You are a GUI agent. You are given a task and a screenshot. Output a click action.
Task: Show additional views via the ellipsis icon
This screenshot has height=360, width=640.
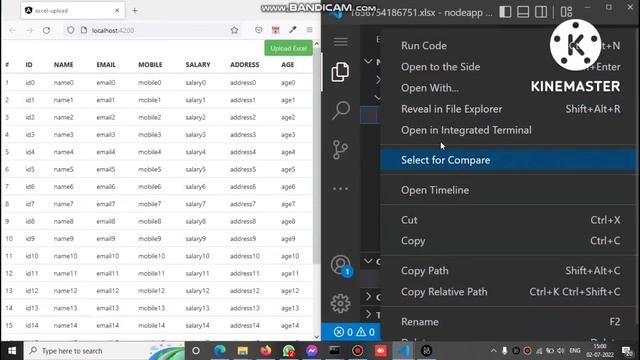point(340,189)
